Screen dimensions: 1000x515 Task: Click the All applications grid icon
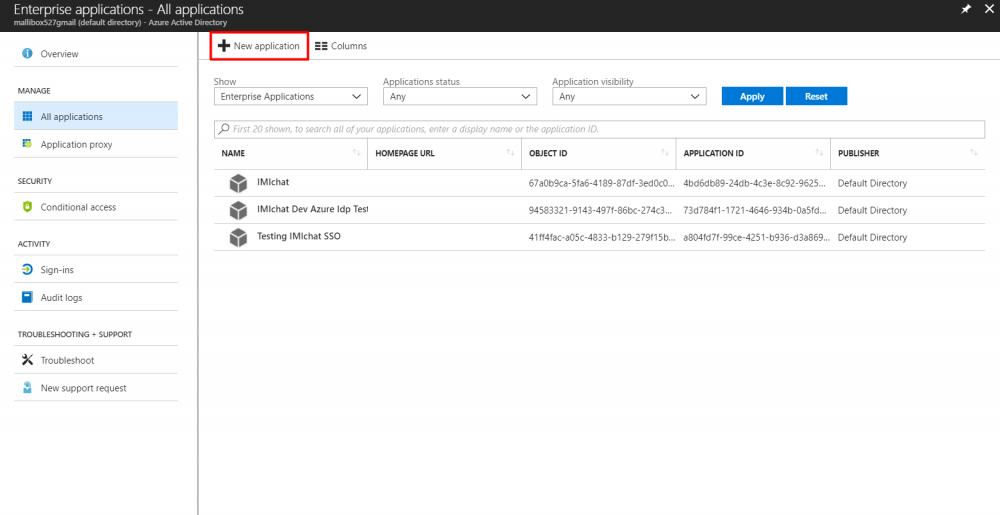(x=27, y=117)
